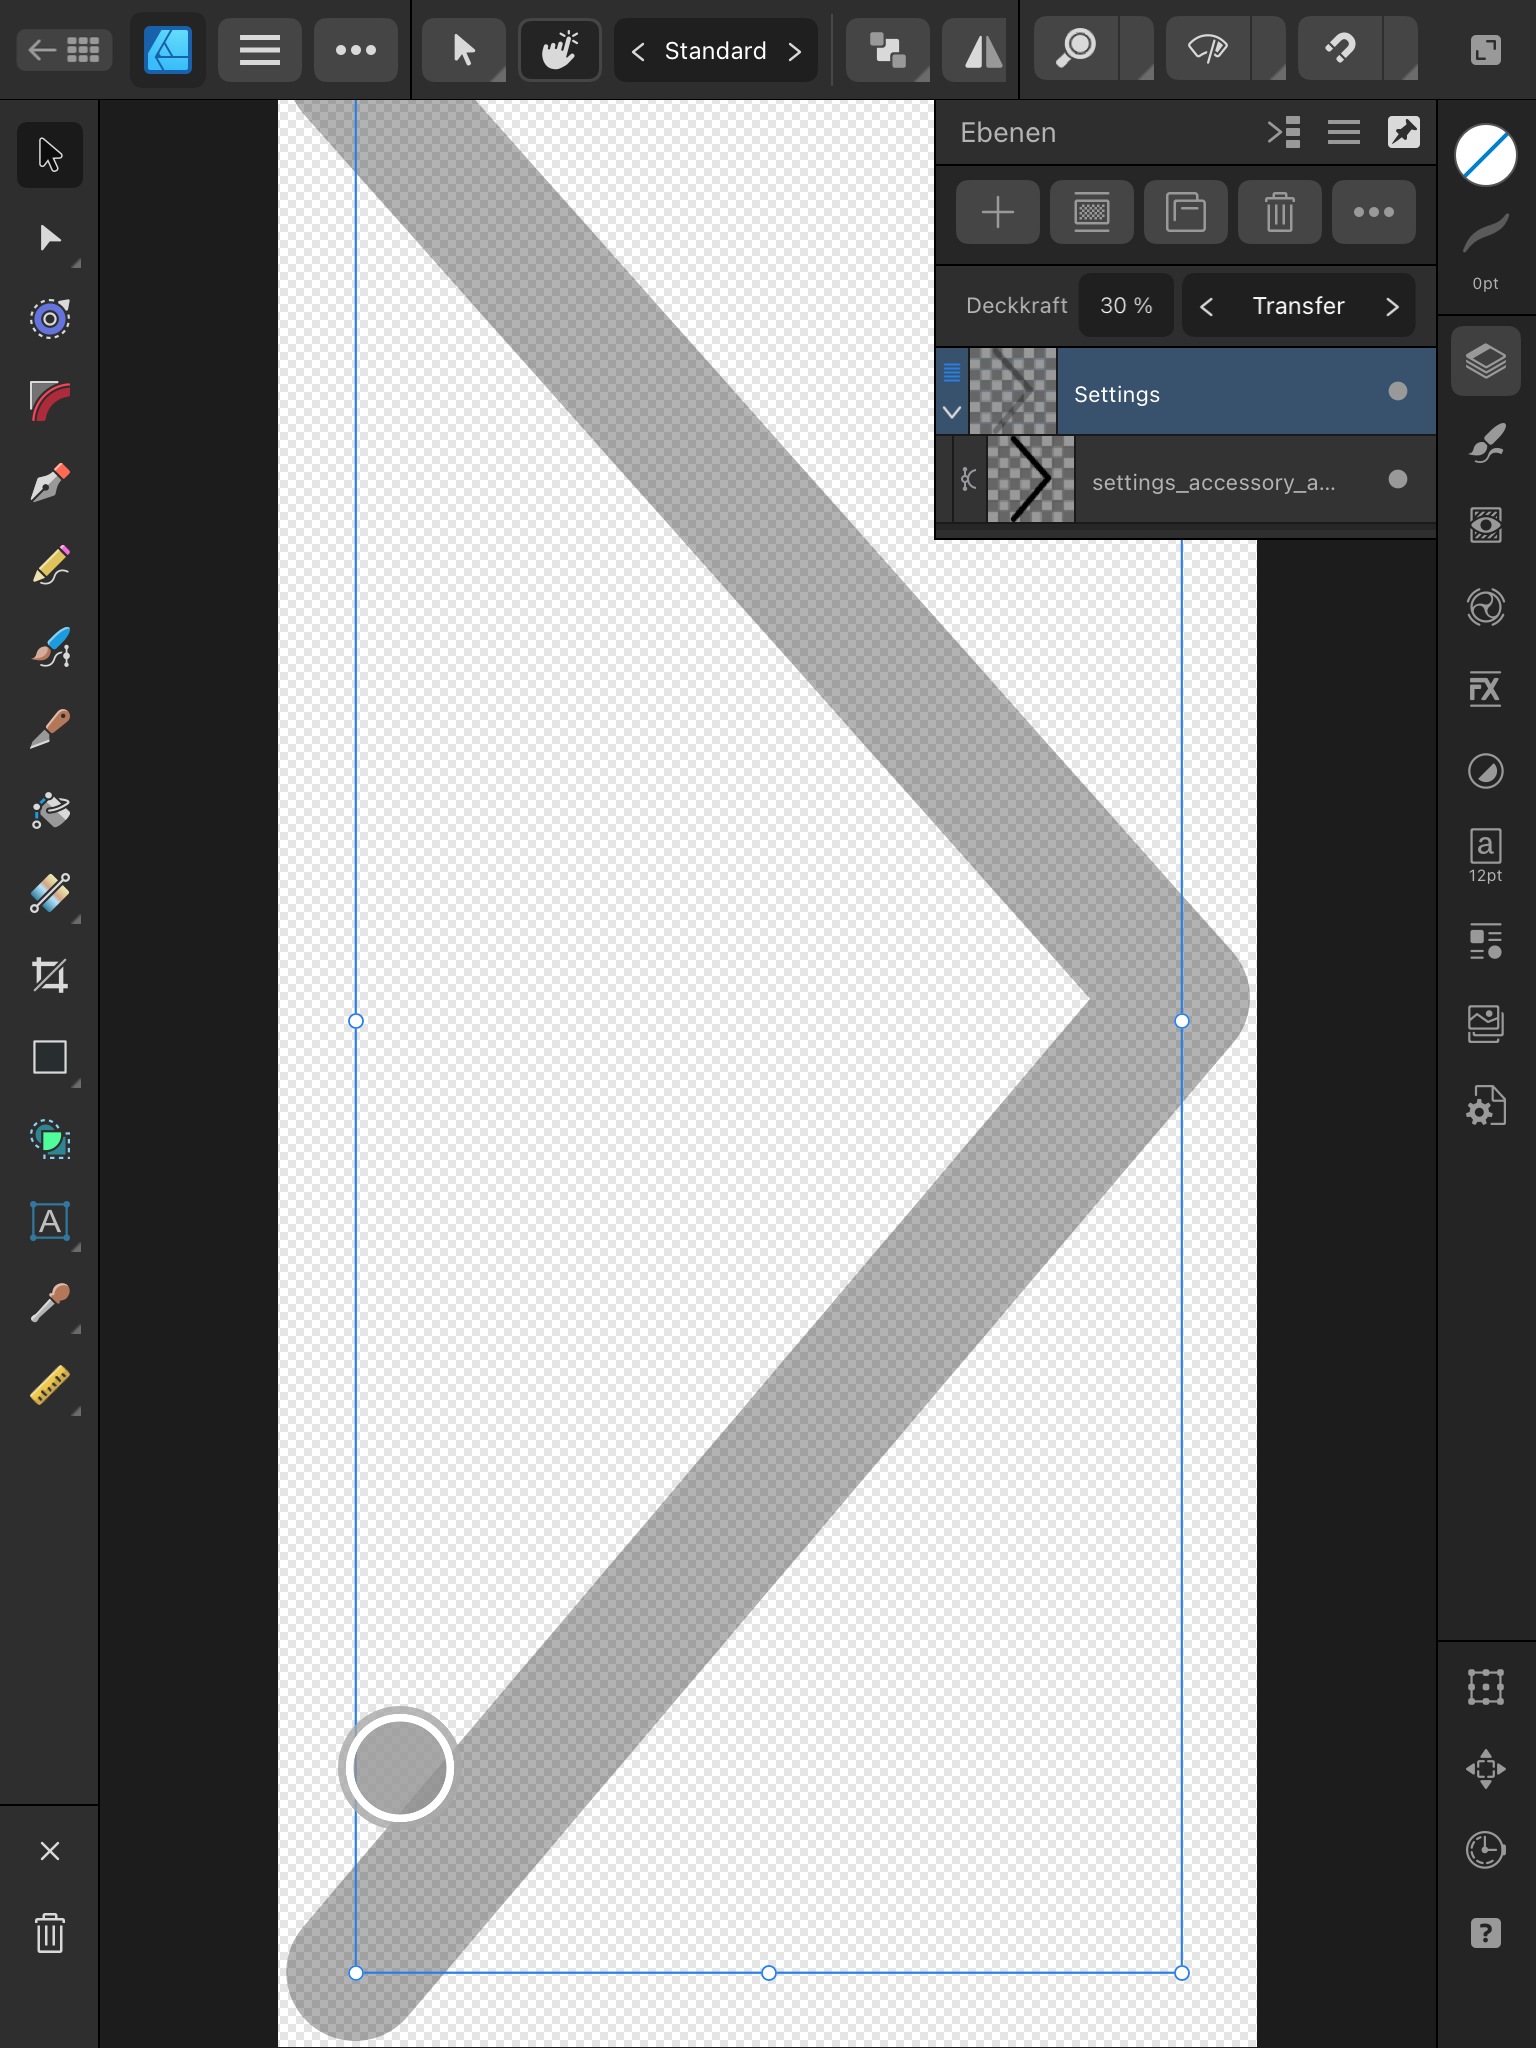
Task: Select the Pencil tool
Action: click(x=50, y=565)
